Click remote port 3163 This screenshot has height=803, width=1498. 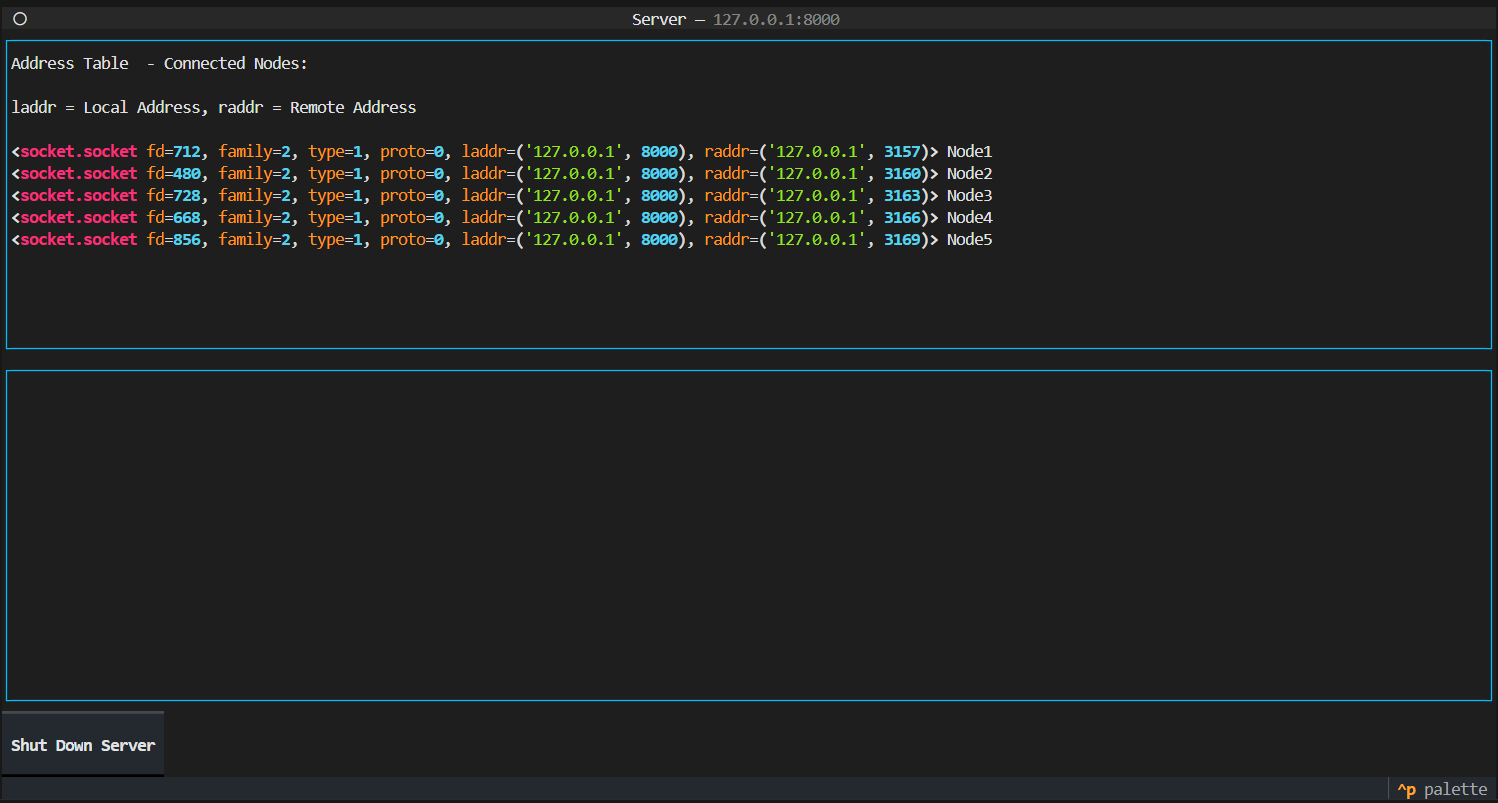[902, 196]
